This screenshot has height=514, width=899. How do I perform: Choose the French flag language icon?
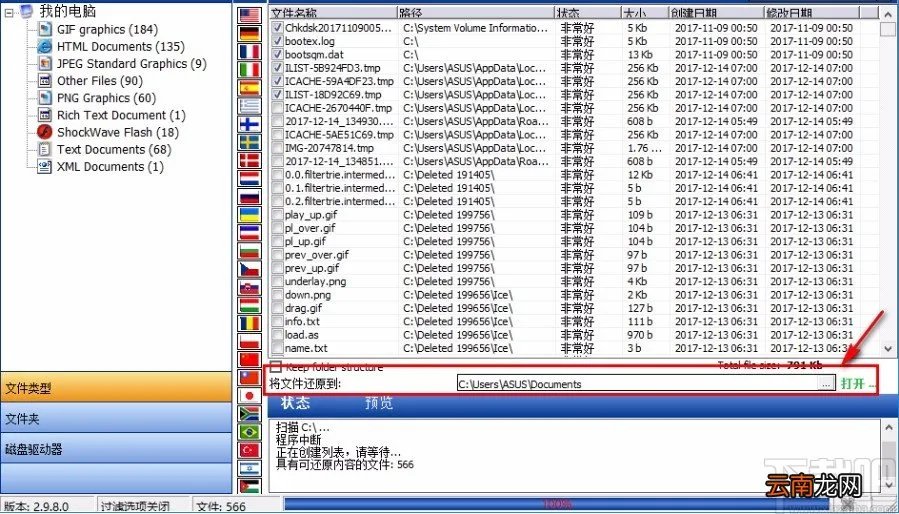coord(250,52)
